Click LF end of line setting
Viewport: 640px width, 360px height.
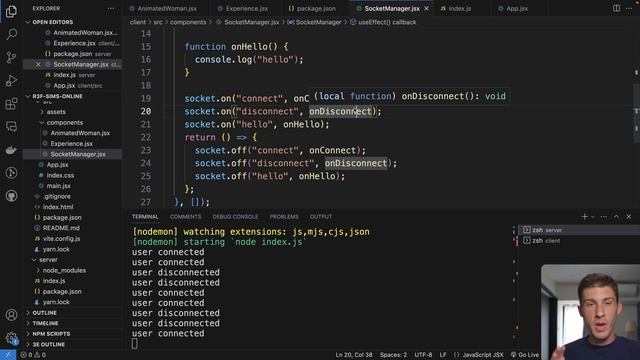(443, 355)
